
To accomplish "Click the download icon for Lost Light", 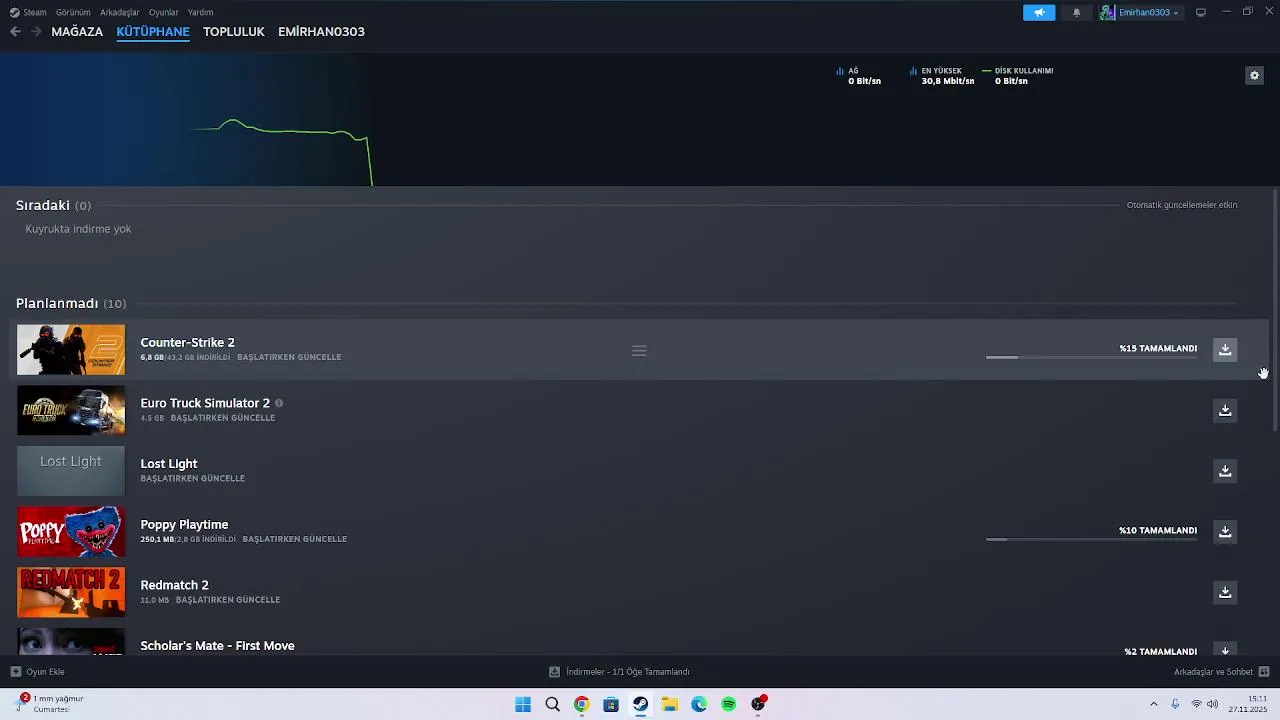I will tap(1225, 471).
